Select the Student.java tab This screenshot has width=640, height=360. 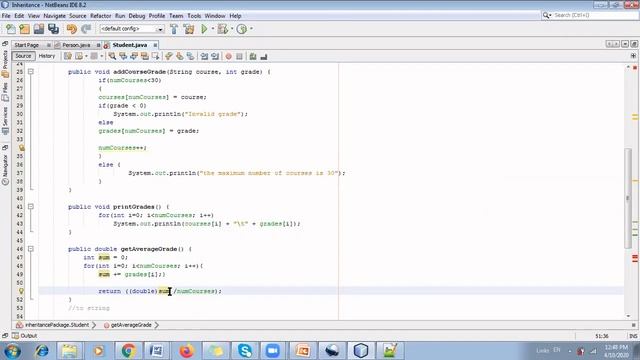pyautogui.click(x=129, y=45)
